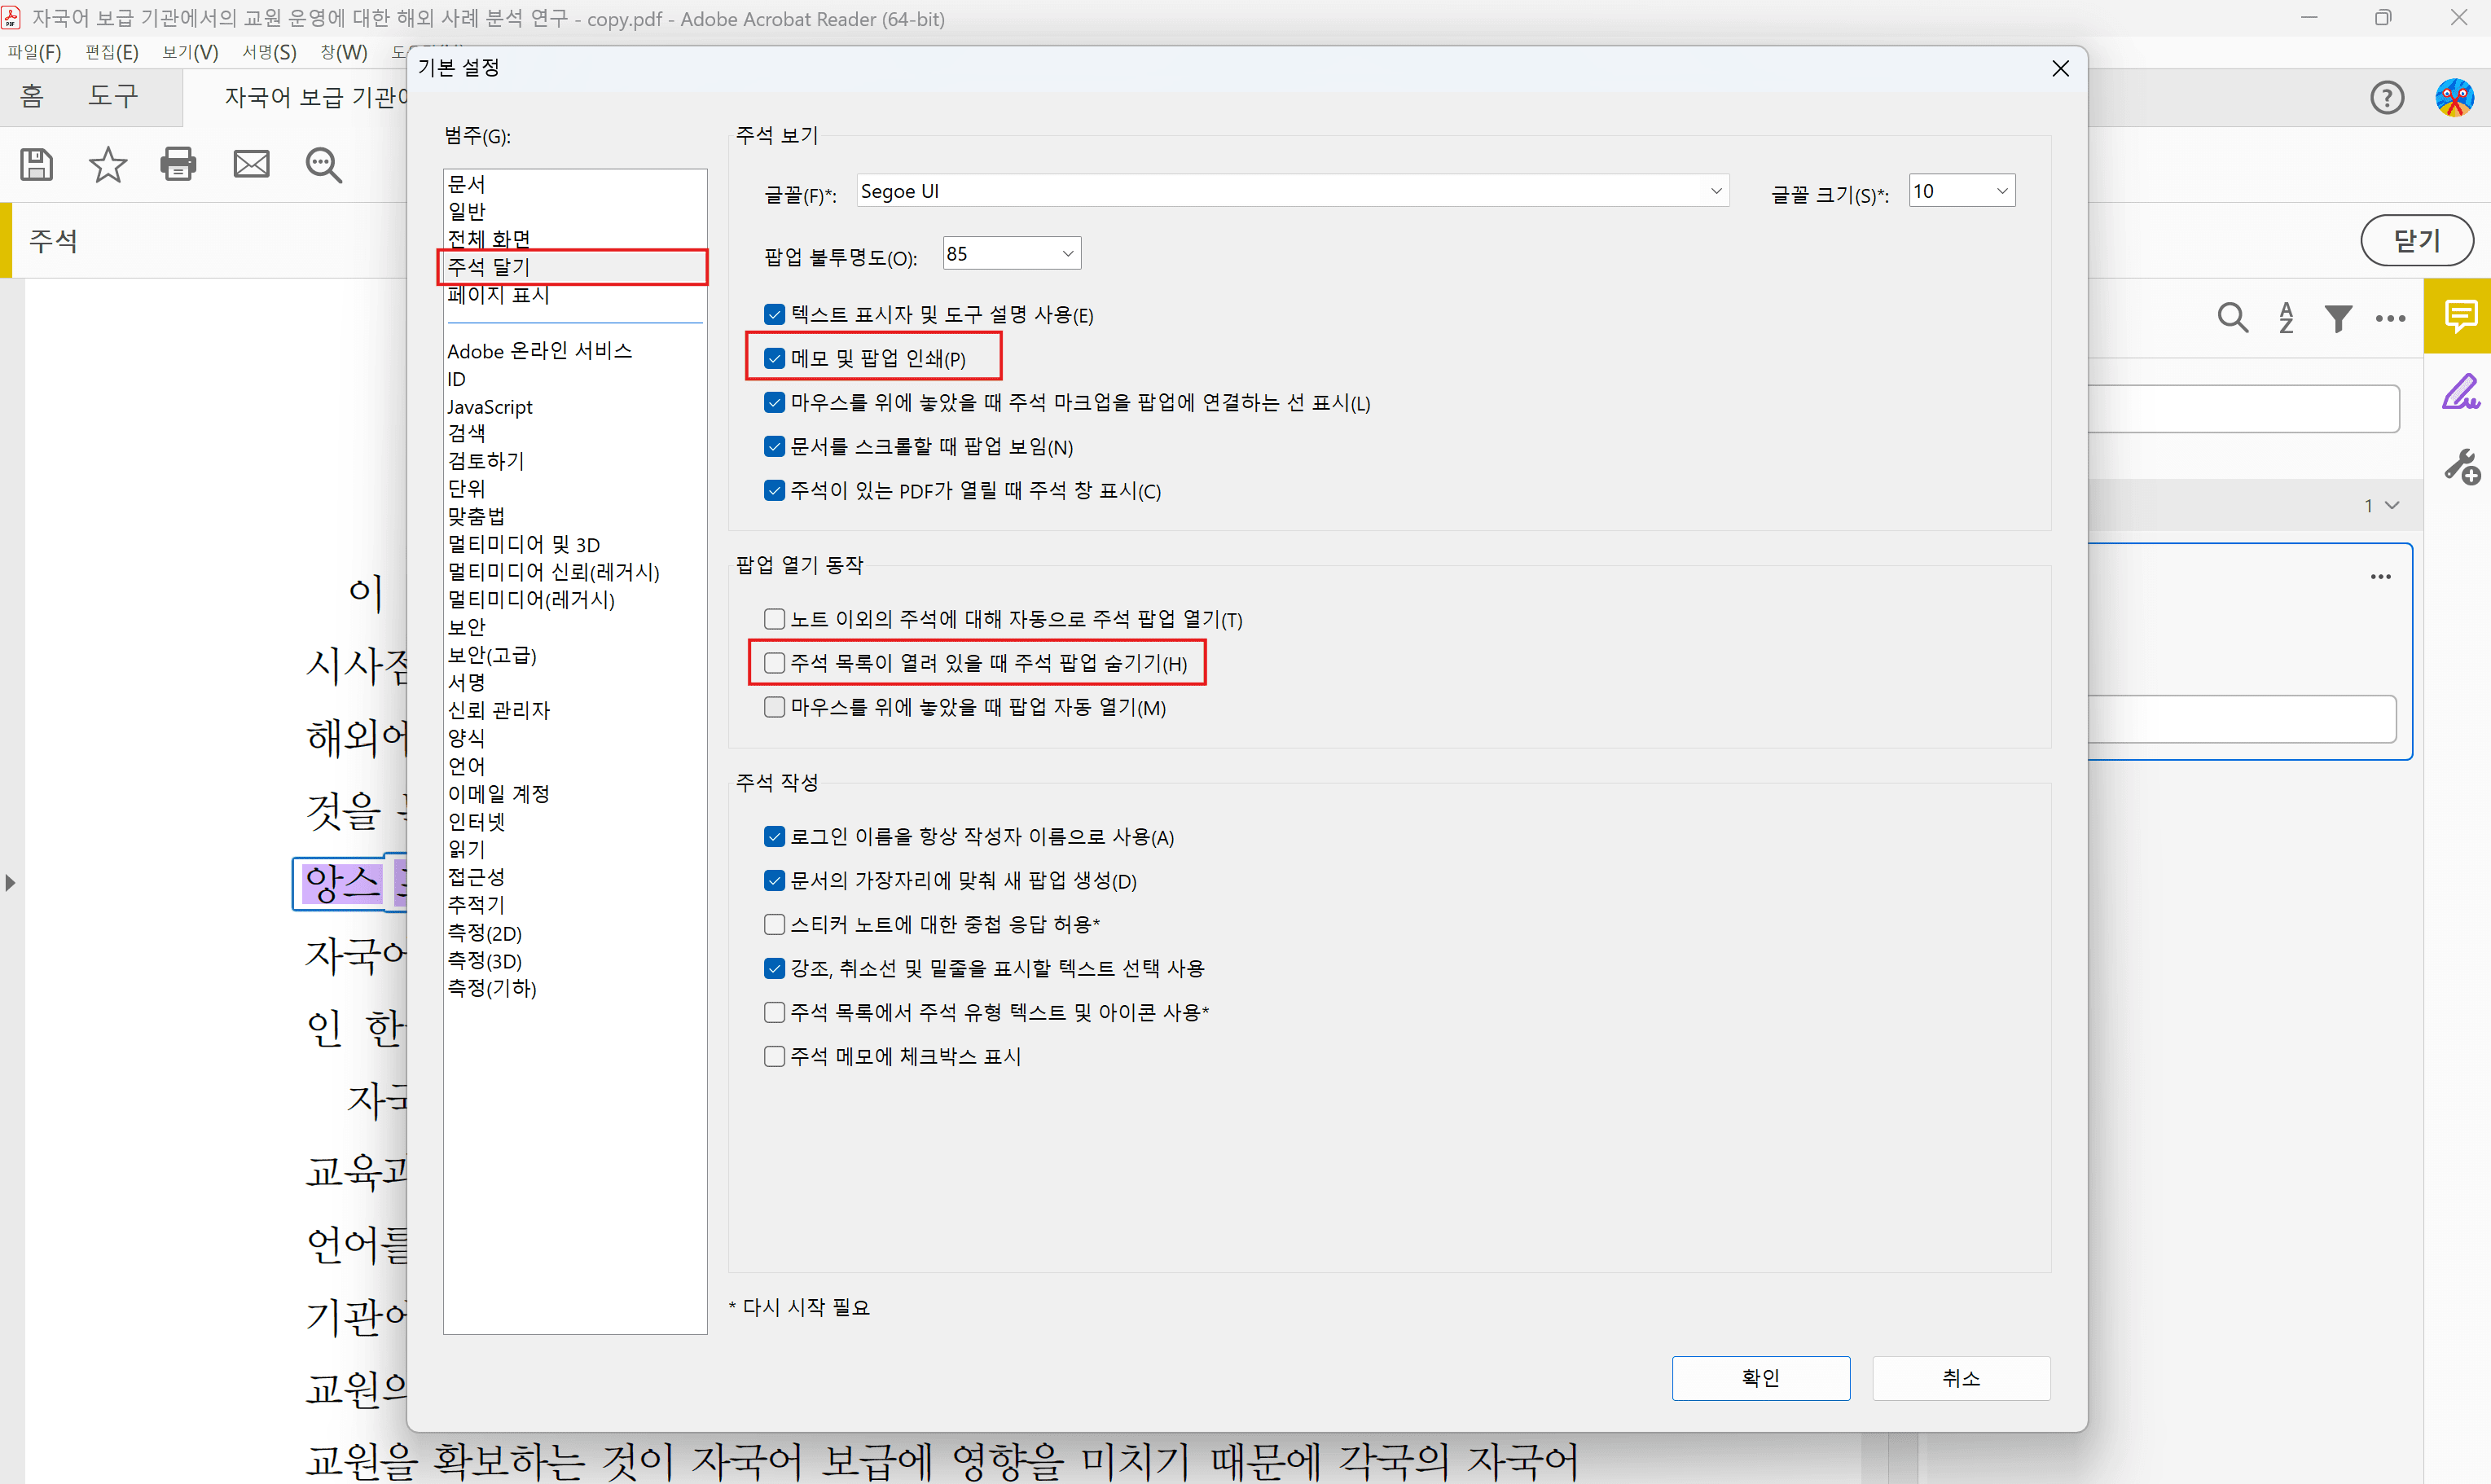Open the 서명(S) menu
This screenshot has width=2491, height=1484.
[x=269, y=52]
